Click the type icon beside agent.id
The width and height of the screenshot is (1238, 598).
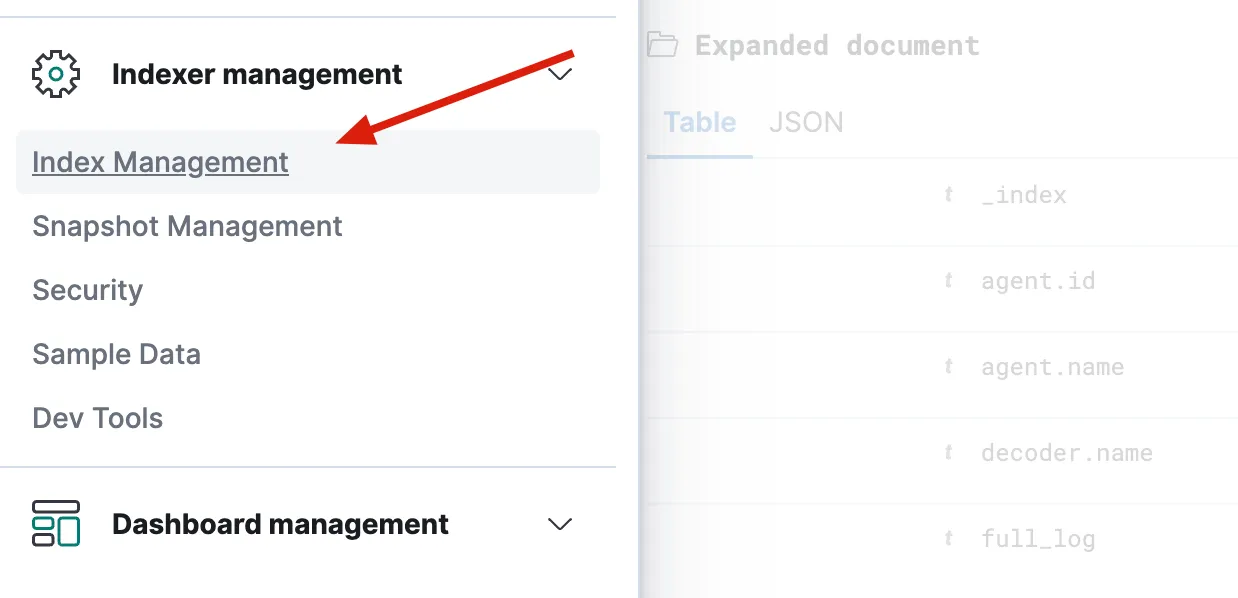click(948, 281)
